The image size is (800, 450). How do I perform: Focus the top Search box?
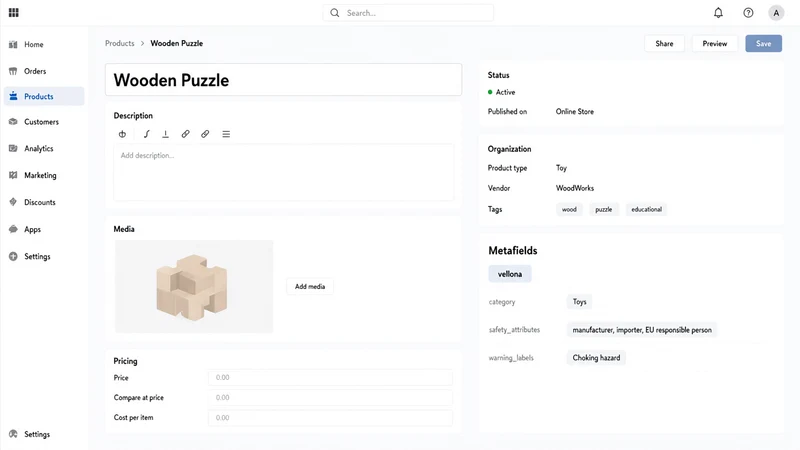[408, 13]
